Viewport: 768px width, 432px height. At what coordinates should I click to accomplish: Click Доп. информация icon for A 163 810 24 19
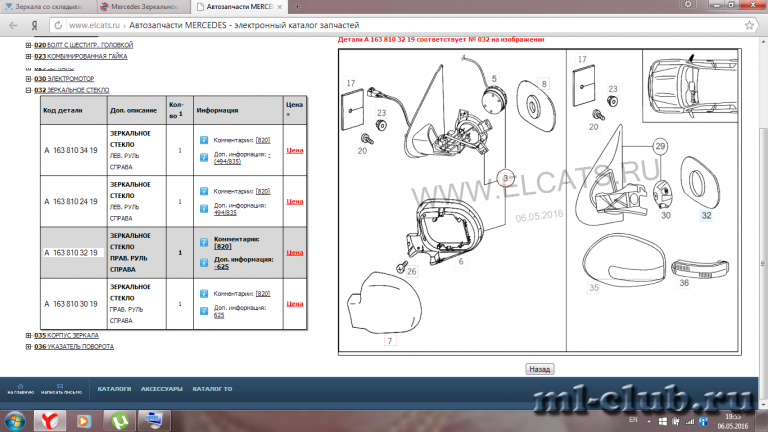[204, 209]
